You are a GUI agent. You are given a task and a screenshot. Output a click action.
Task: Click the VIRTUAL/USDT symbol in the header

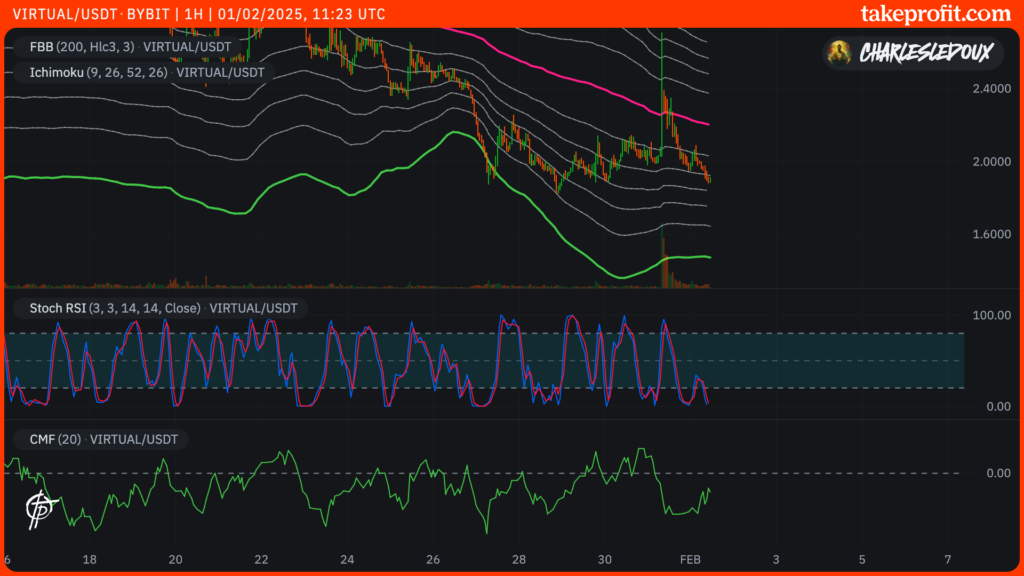[58, 14]
